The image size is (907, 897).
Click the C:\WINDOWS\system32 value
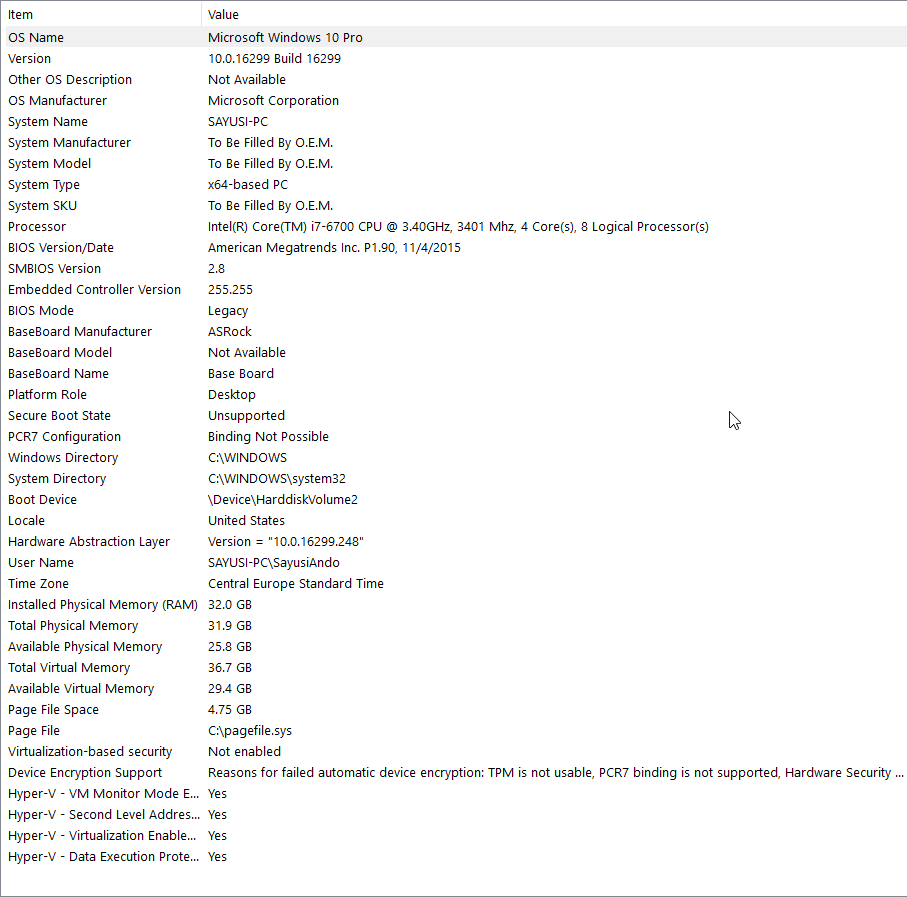click(x=276, y=479)
